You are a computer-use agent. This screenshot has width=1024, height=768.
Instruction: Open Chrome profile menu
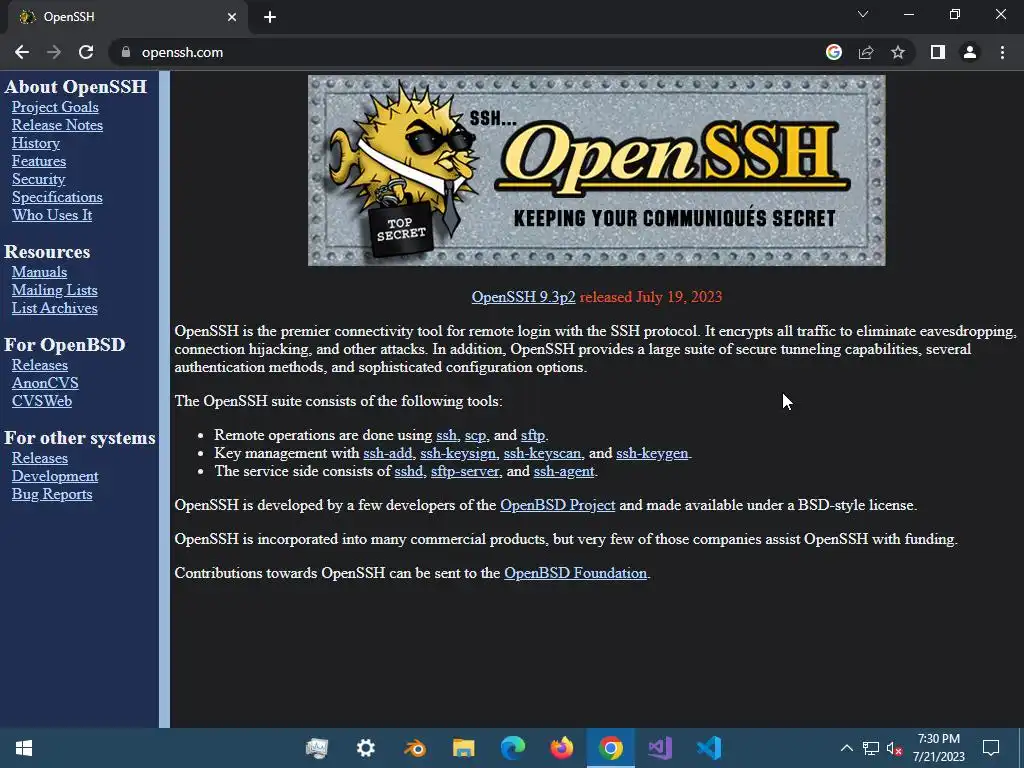pos(970,52)
